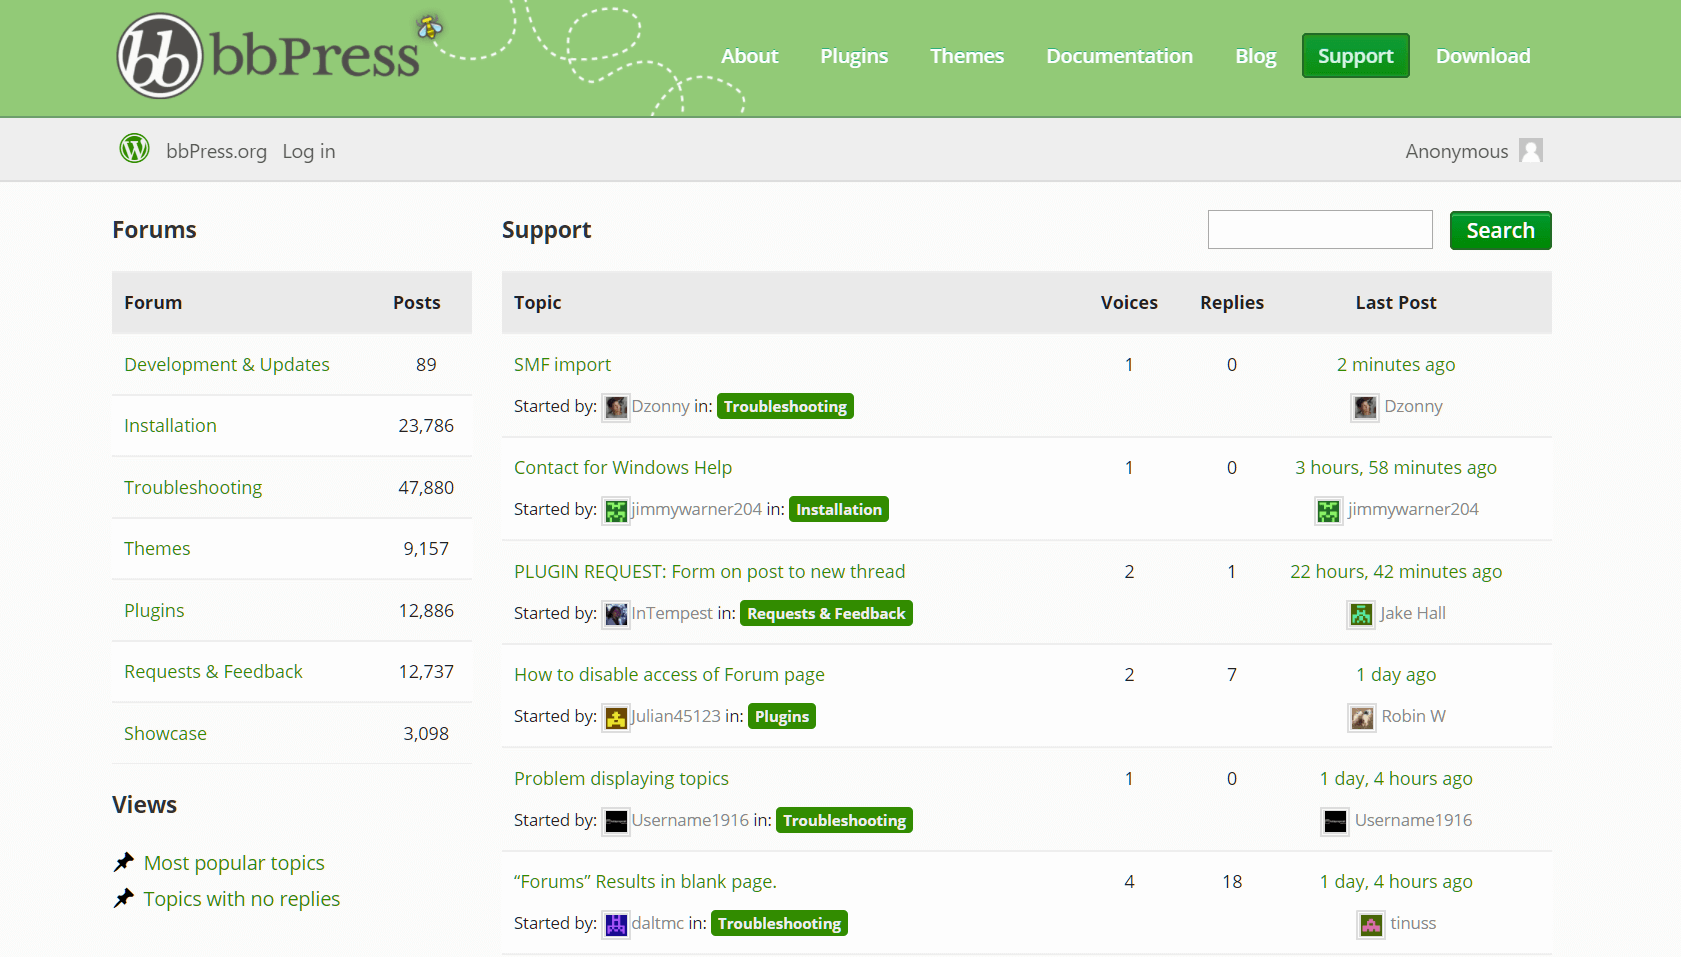
Task: Click the Jake Hall username link
Action: (1413, 613)
